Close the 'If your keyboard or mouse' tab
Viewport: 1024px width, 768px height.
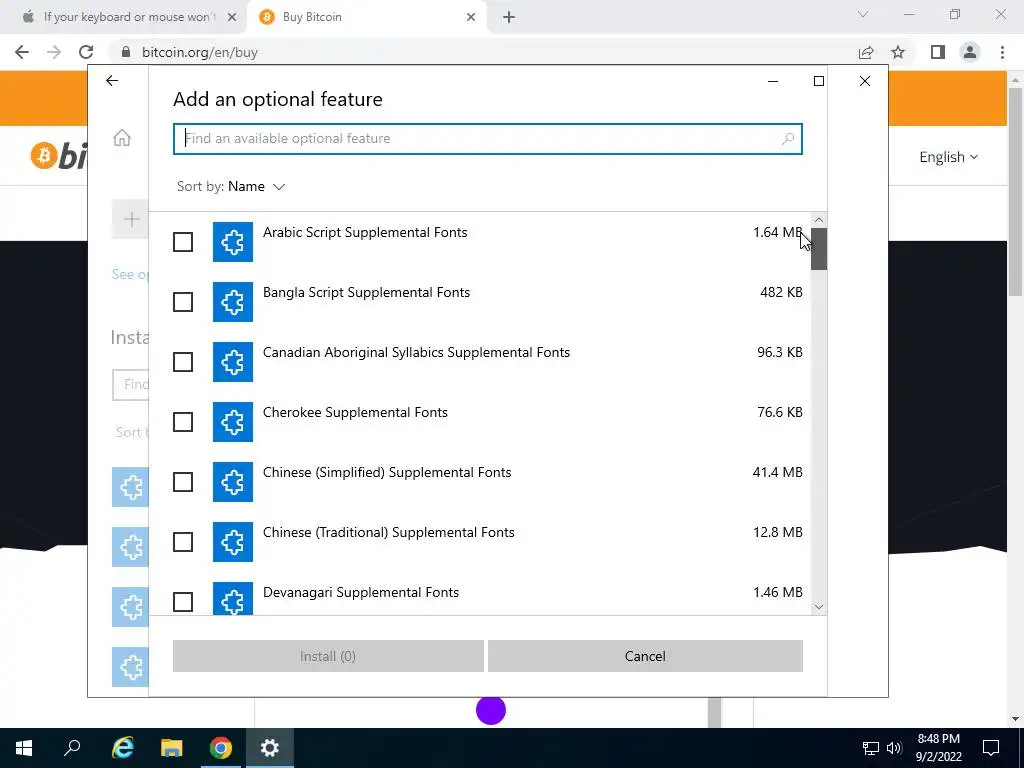click(x=232, y=18)
